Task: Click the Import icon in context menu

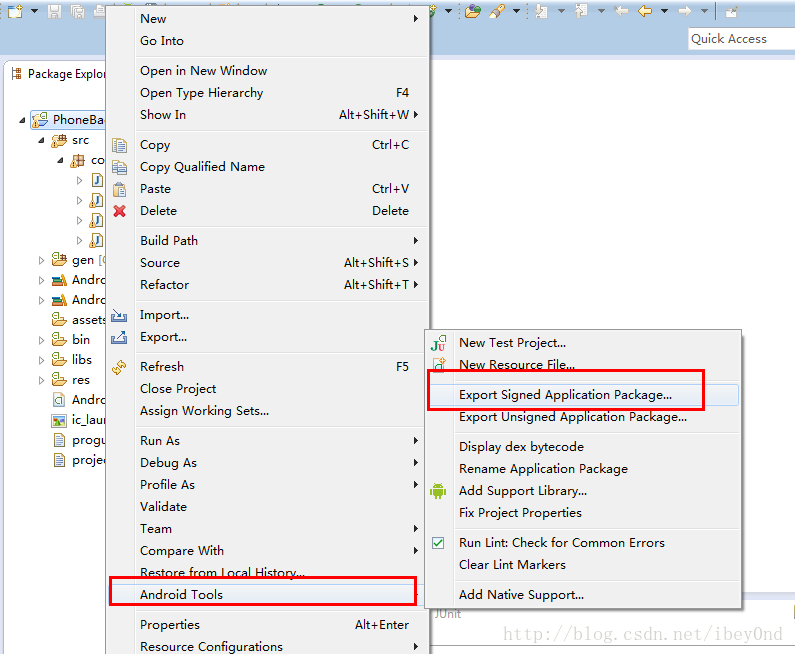Action: (120, 315)
